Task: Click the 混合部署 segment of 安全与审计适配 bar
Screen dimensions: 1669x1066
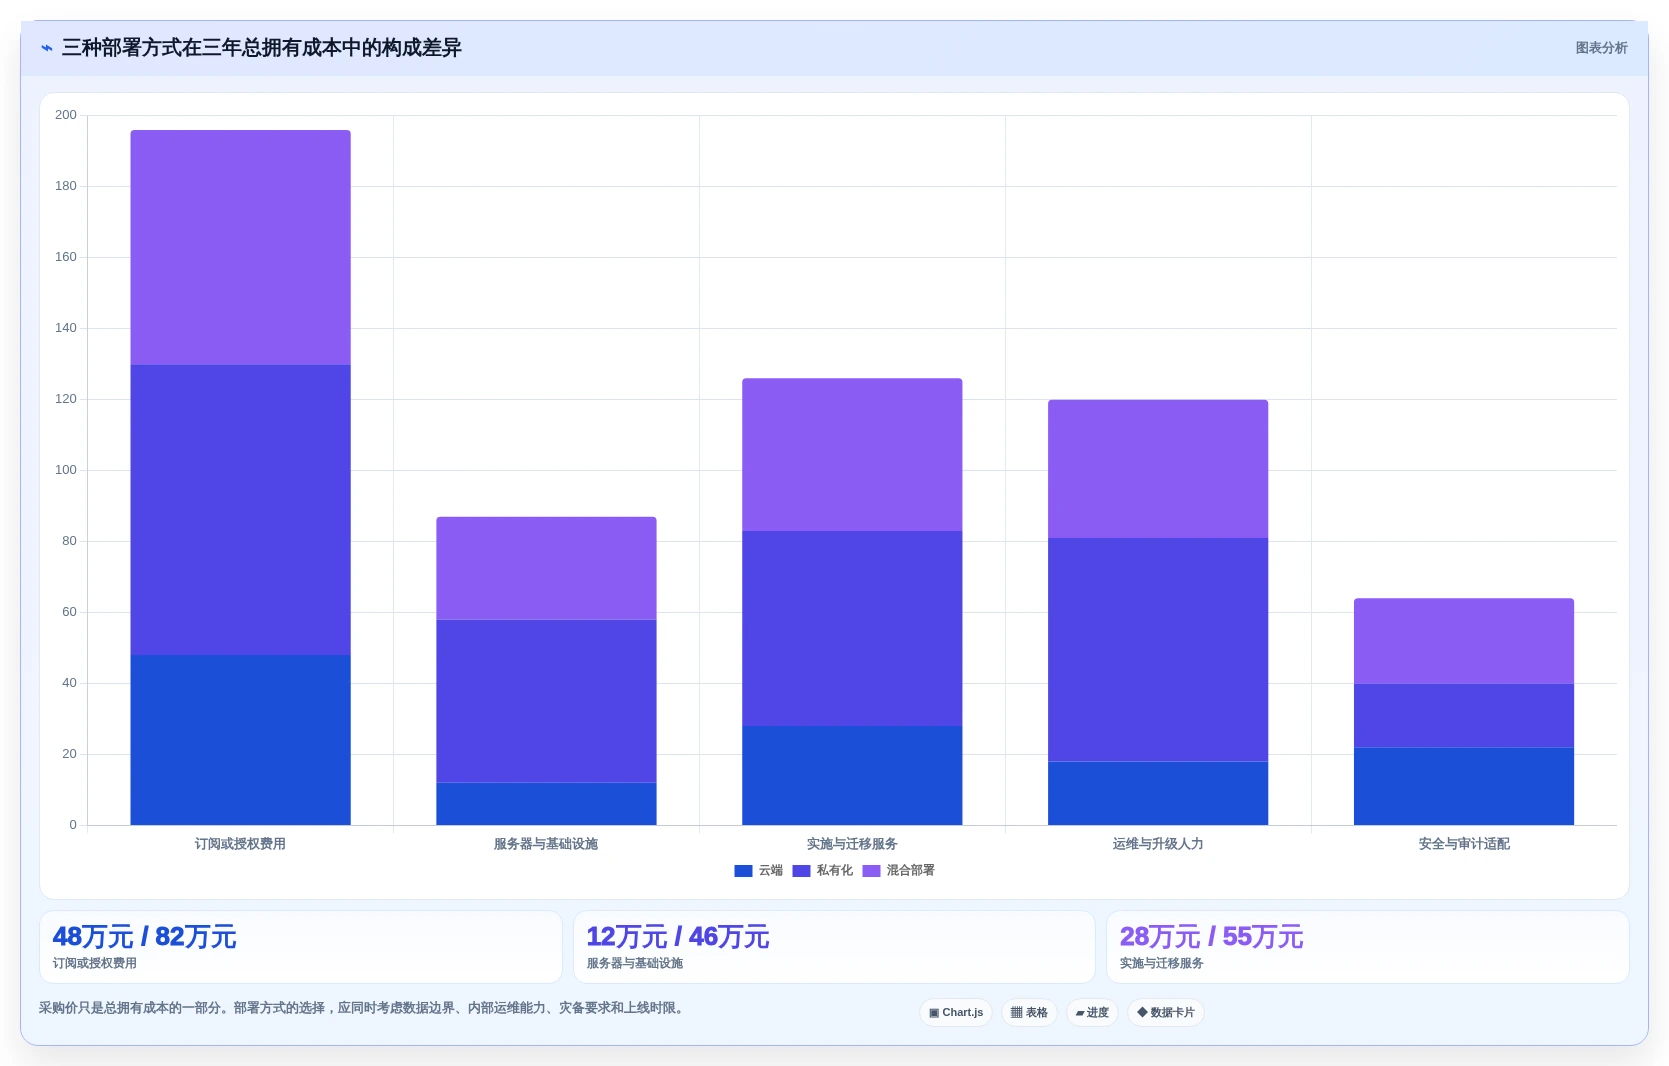Action: tap(1464, 641)
